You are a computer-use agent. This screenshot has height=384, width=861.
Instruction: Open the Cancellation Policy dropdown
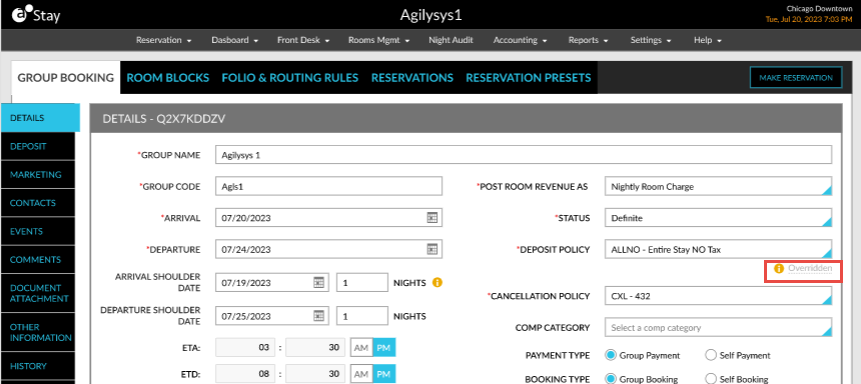pyautogui.click(x=718, y=296)
